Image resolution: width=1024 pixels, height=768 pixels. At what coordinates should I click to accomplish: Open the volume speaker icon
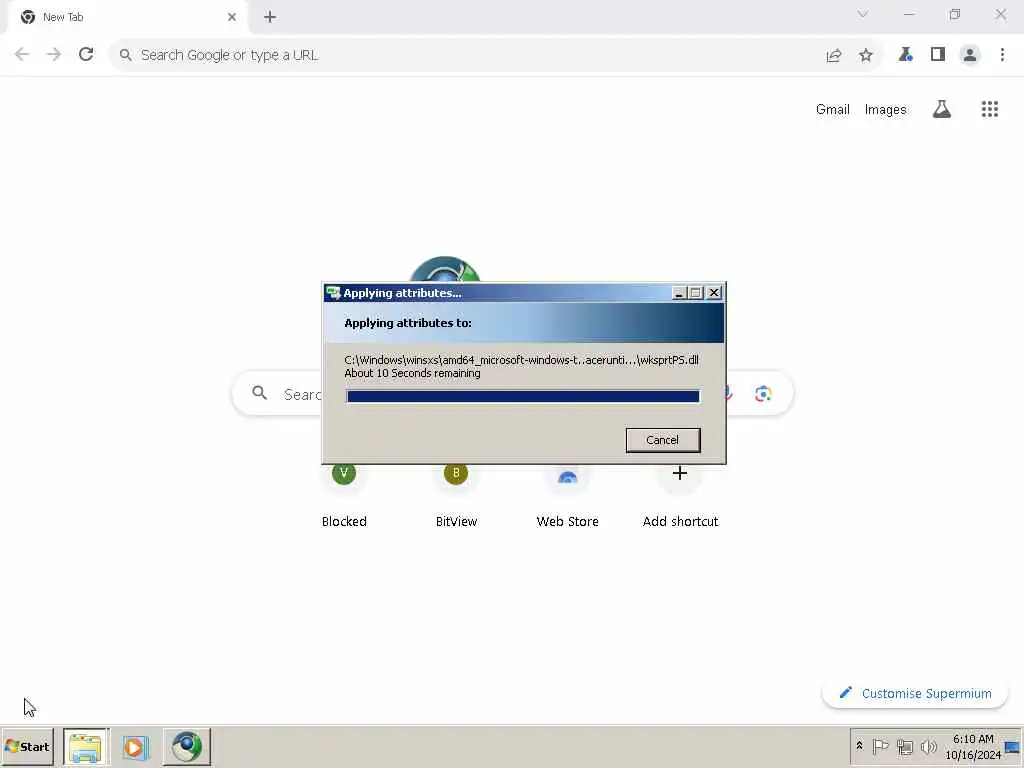[x=928, y=746]
